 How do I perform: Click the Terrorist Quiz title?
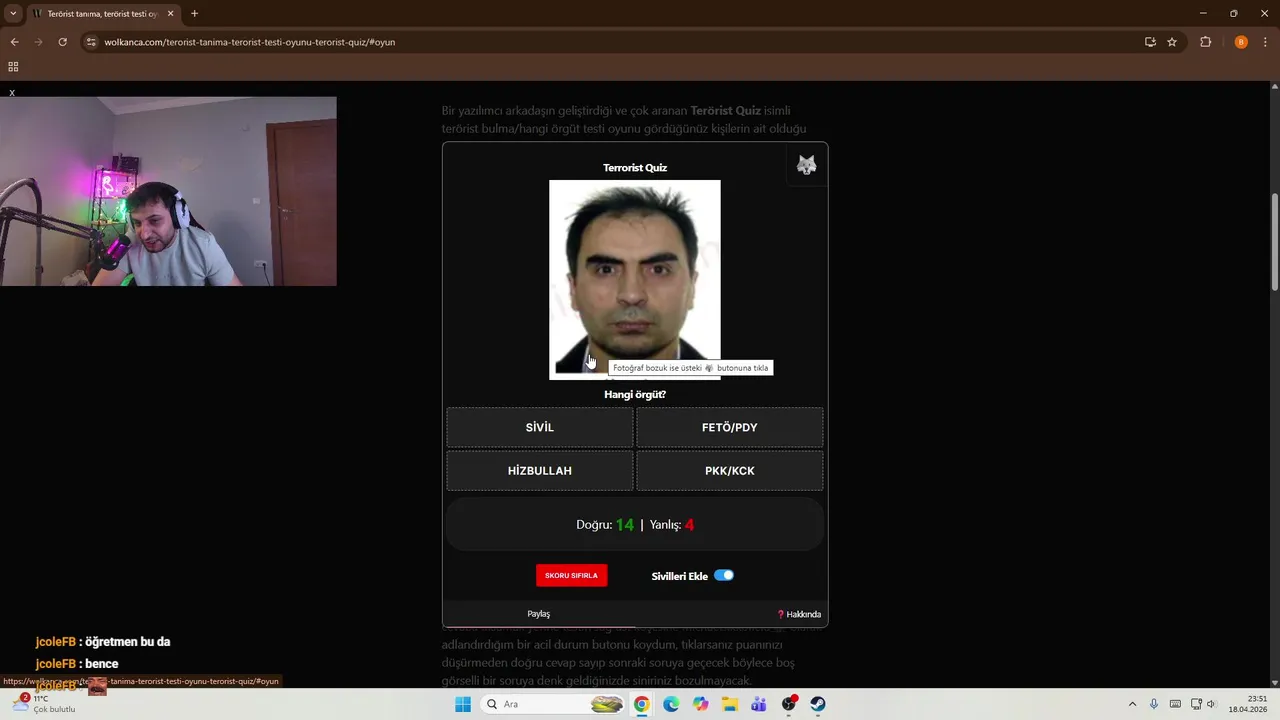tap(634, 167)
